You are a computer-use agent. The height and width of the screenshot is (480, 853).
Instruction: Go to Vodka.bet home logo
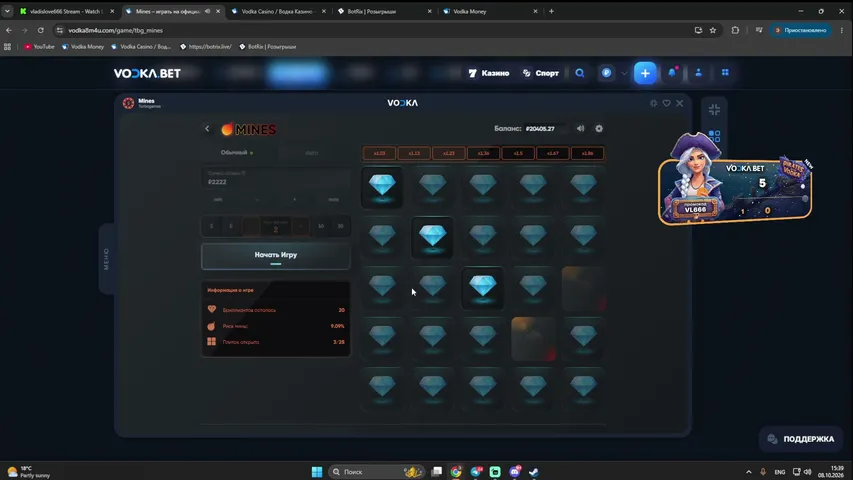[x=147, y=73]
